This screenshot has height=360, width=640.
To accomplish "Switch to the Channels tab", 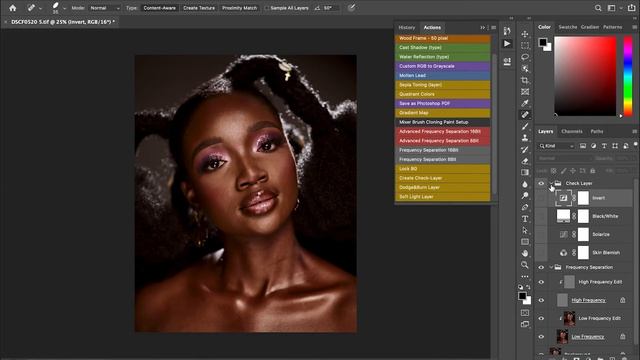I will tap(571, 131).
